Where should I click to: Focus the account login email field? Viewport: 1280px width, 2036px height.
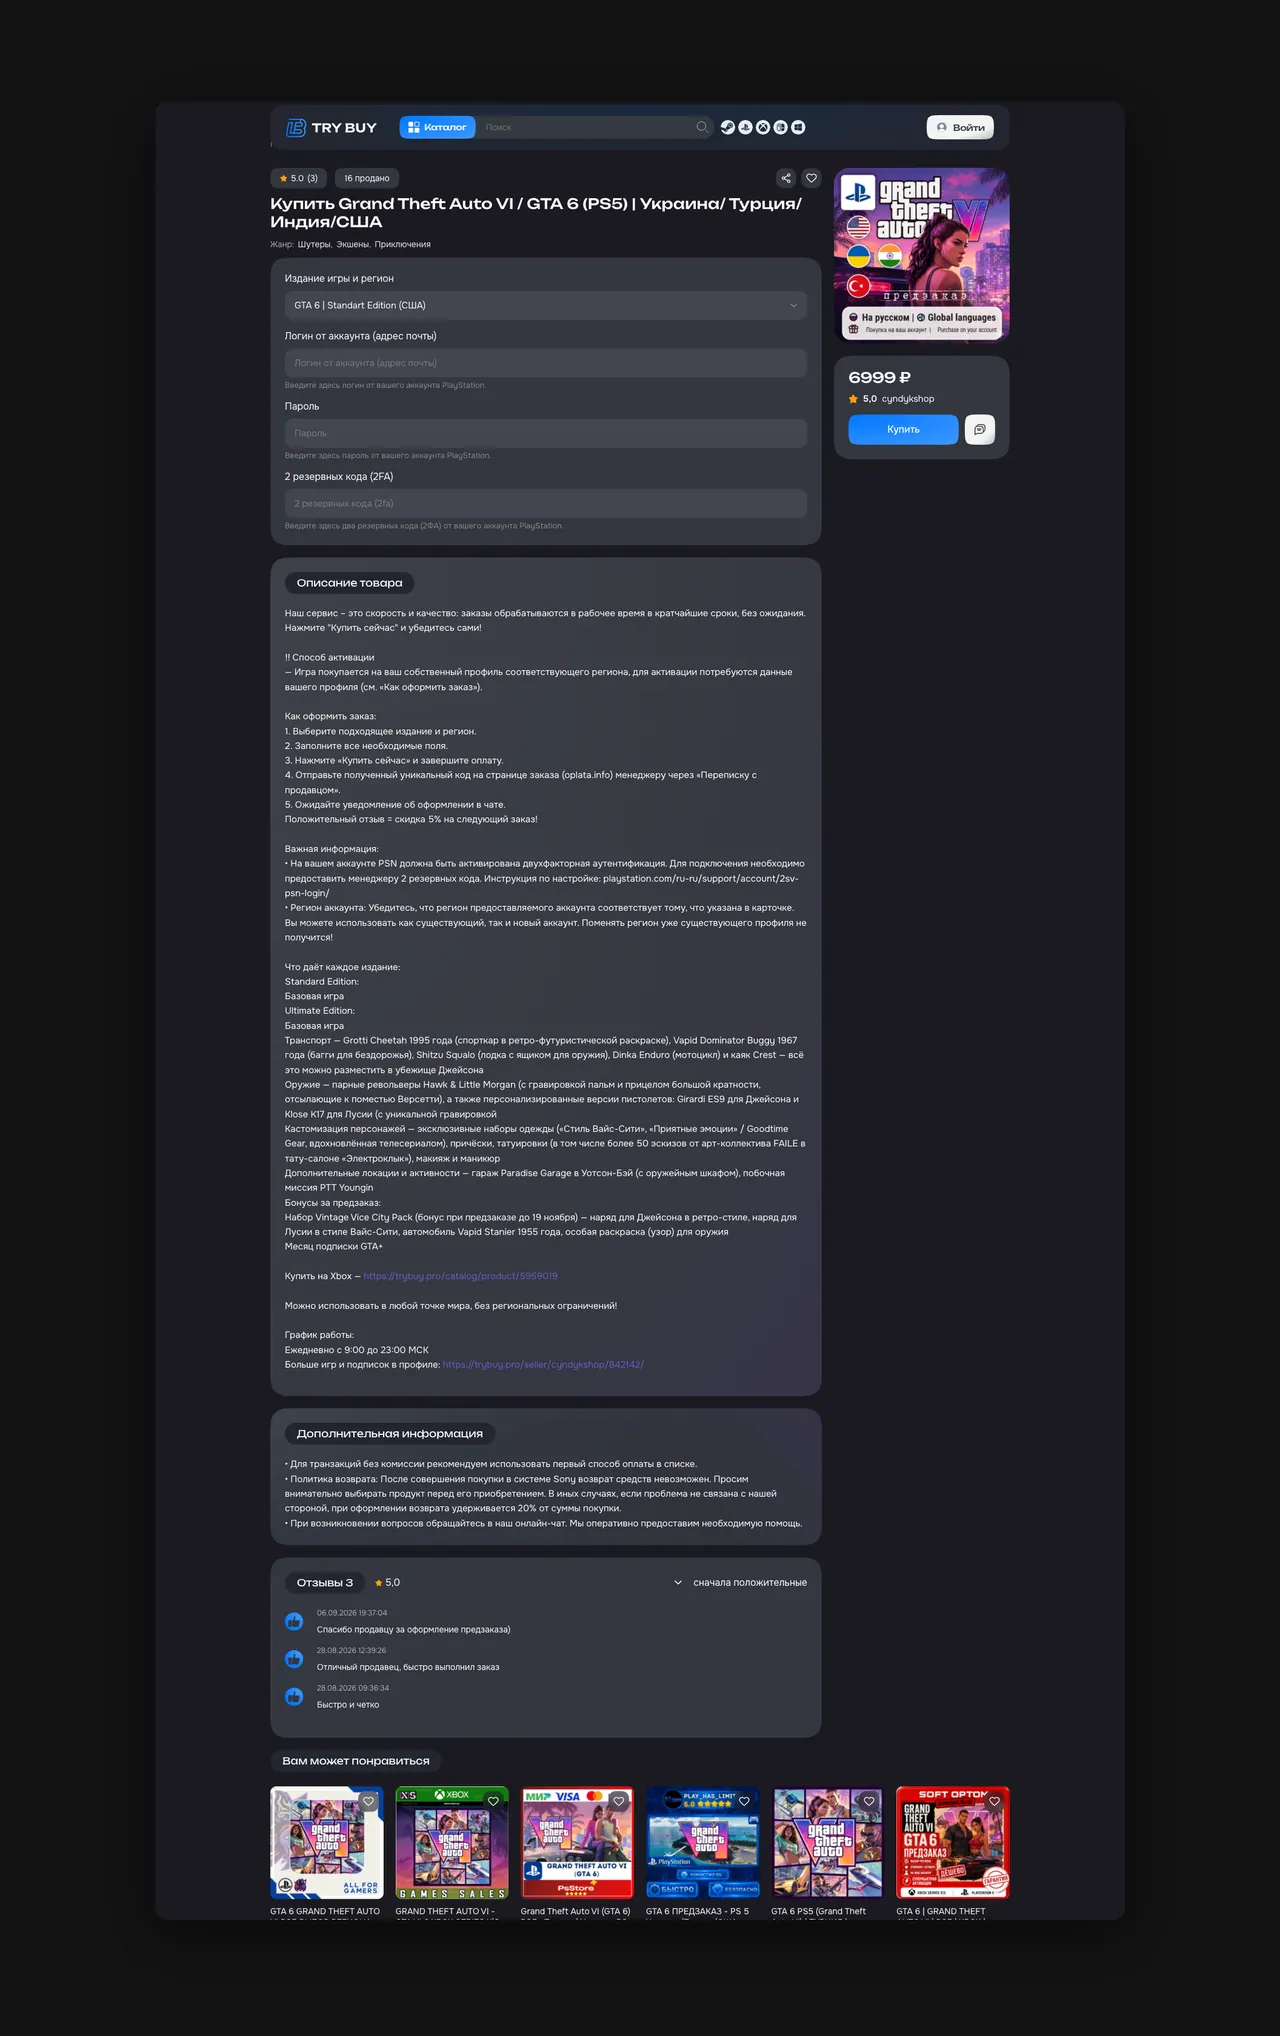coord(546,363)
